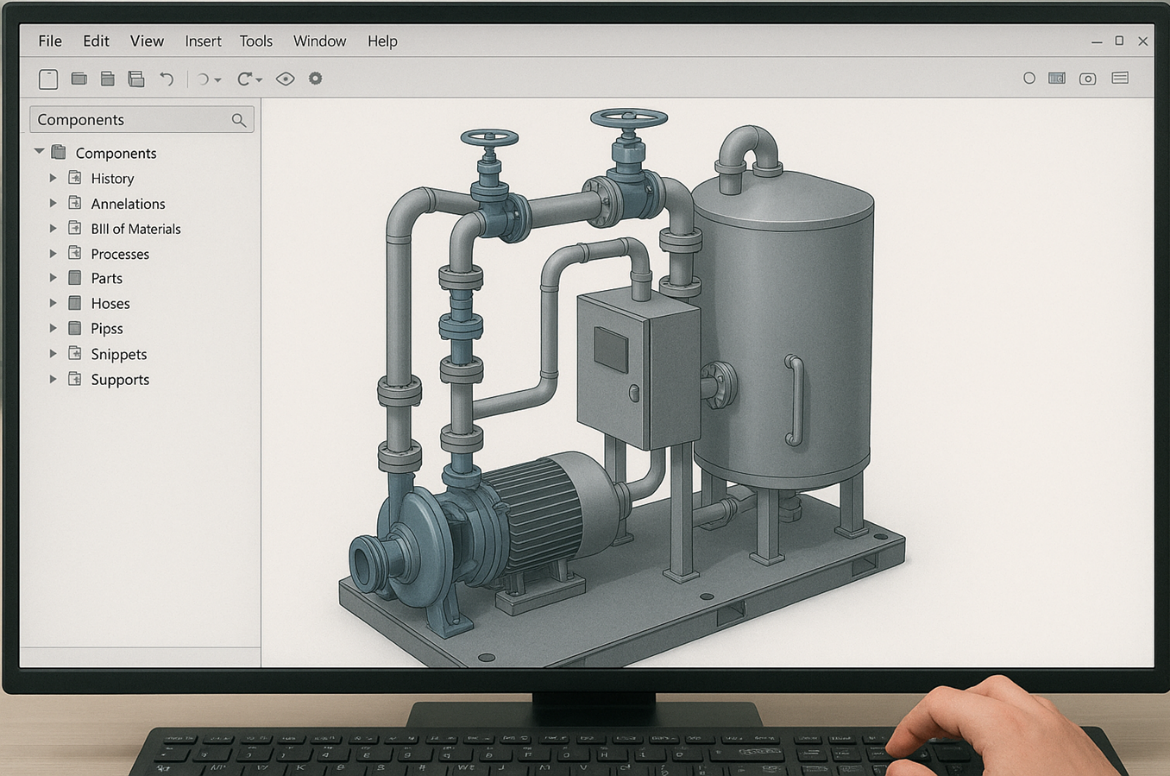Expand the Processes tree node

click(53, 254)
